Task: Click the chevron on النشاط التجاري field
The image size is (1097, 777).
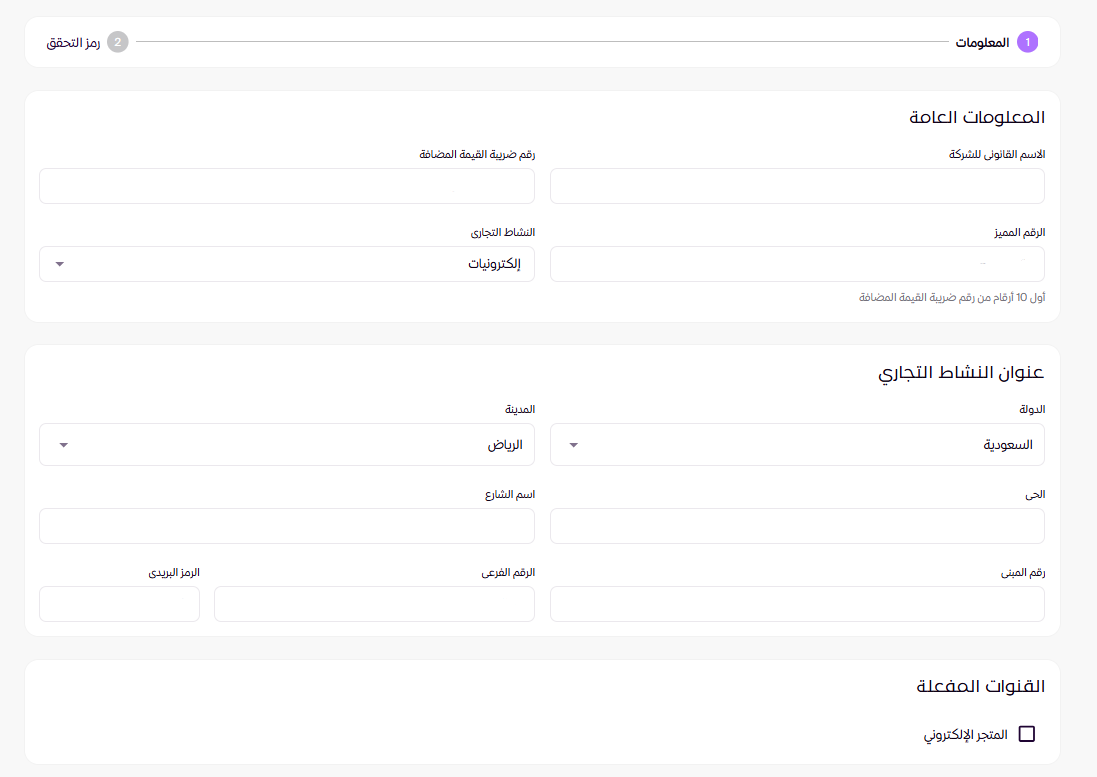Action: pos(59,264)
